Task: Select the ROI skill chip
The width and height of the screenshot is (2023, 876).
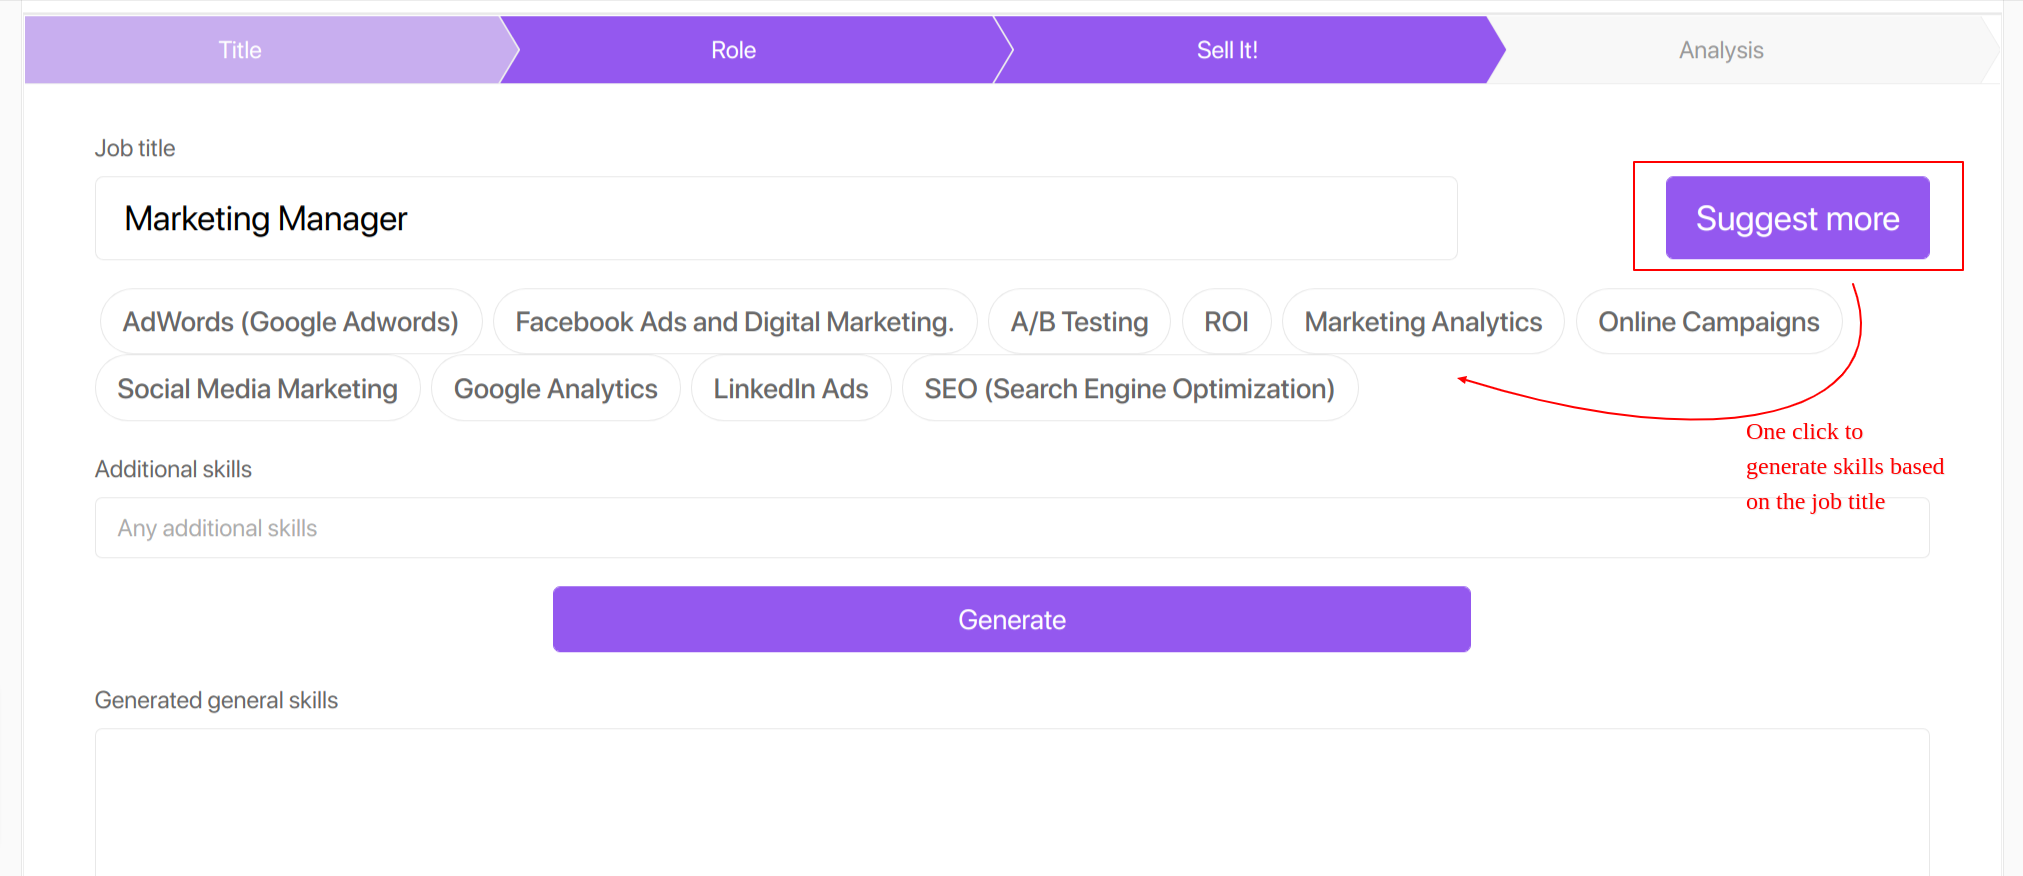Action: (1226, 322)
